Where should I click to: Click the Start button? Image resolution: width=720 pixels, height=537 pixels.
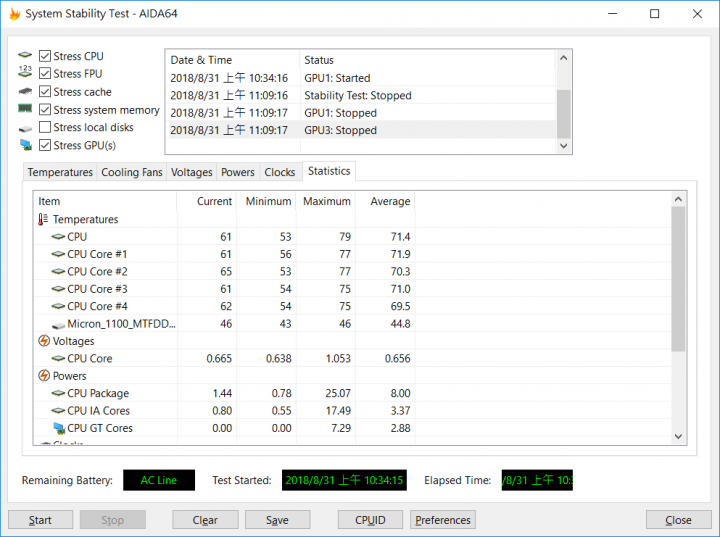coord(40,520)
